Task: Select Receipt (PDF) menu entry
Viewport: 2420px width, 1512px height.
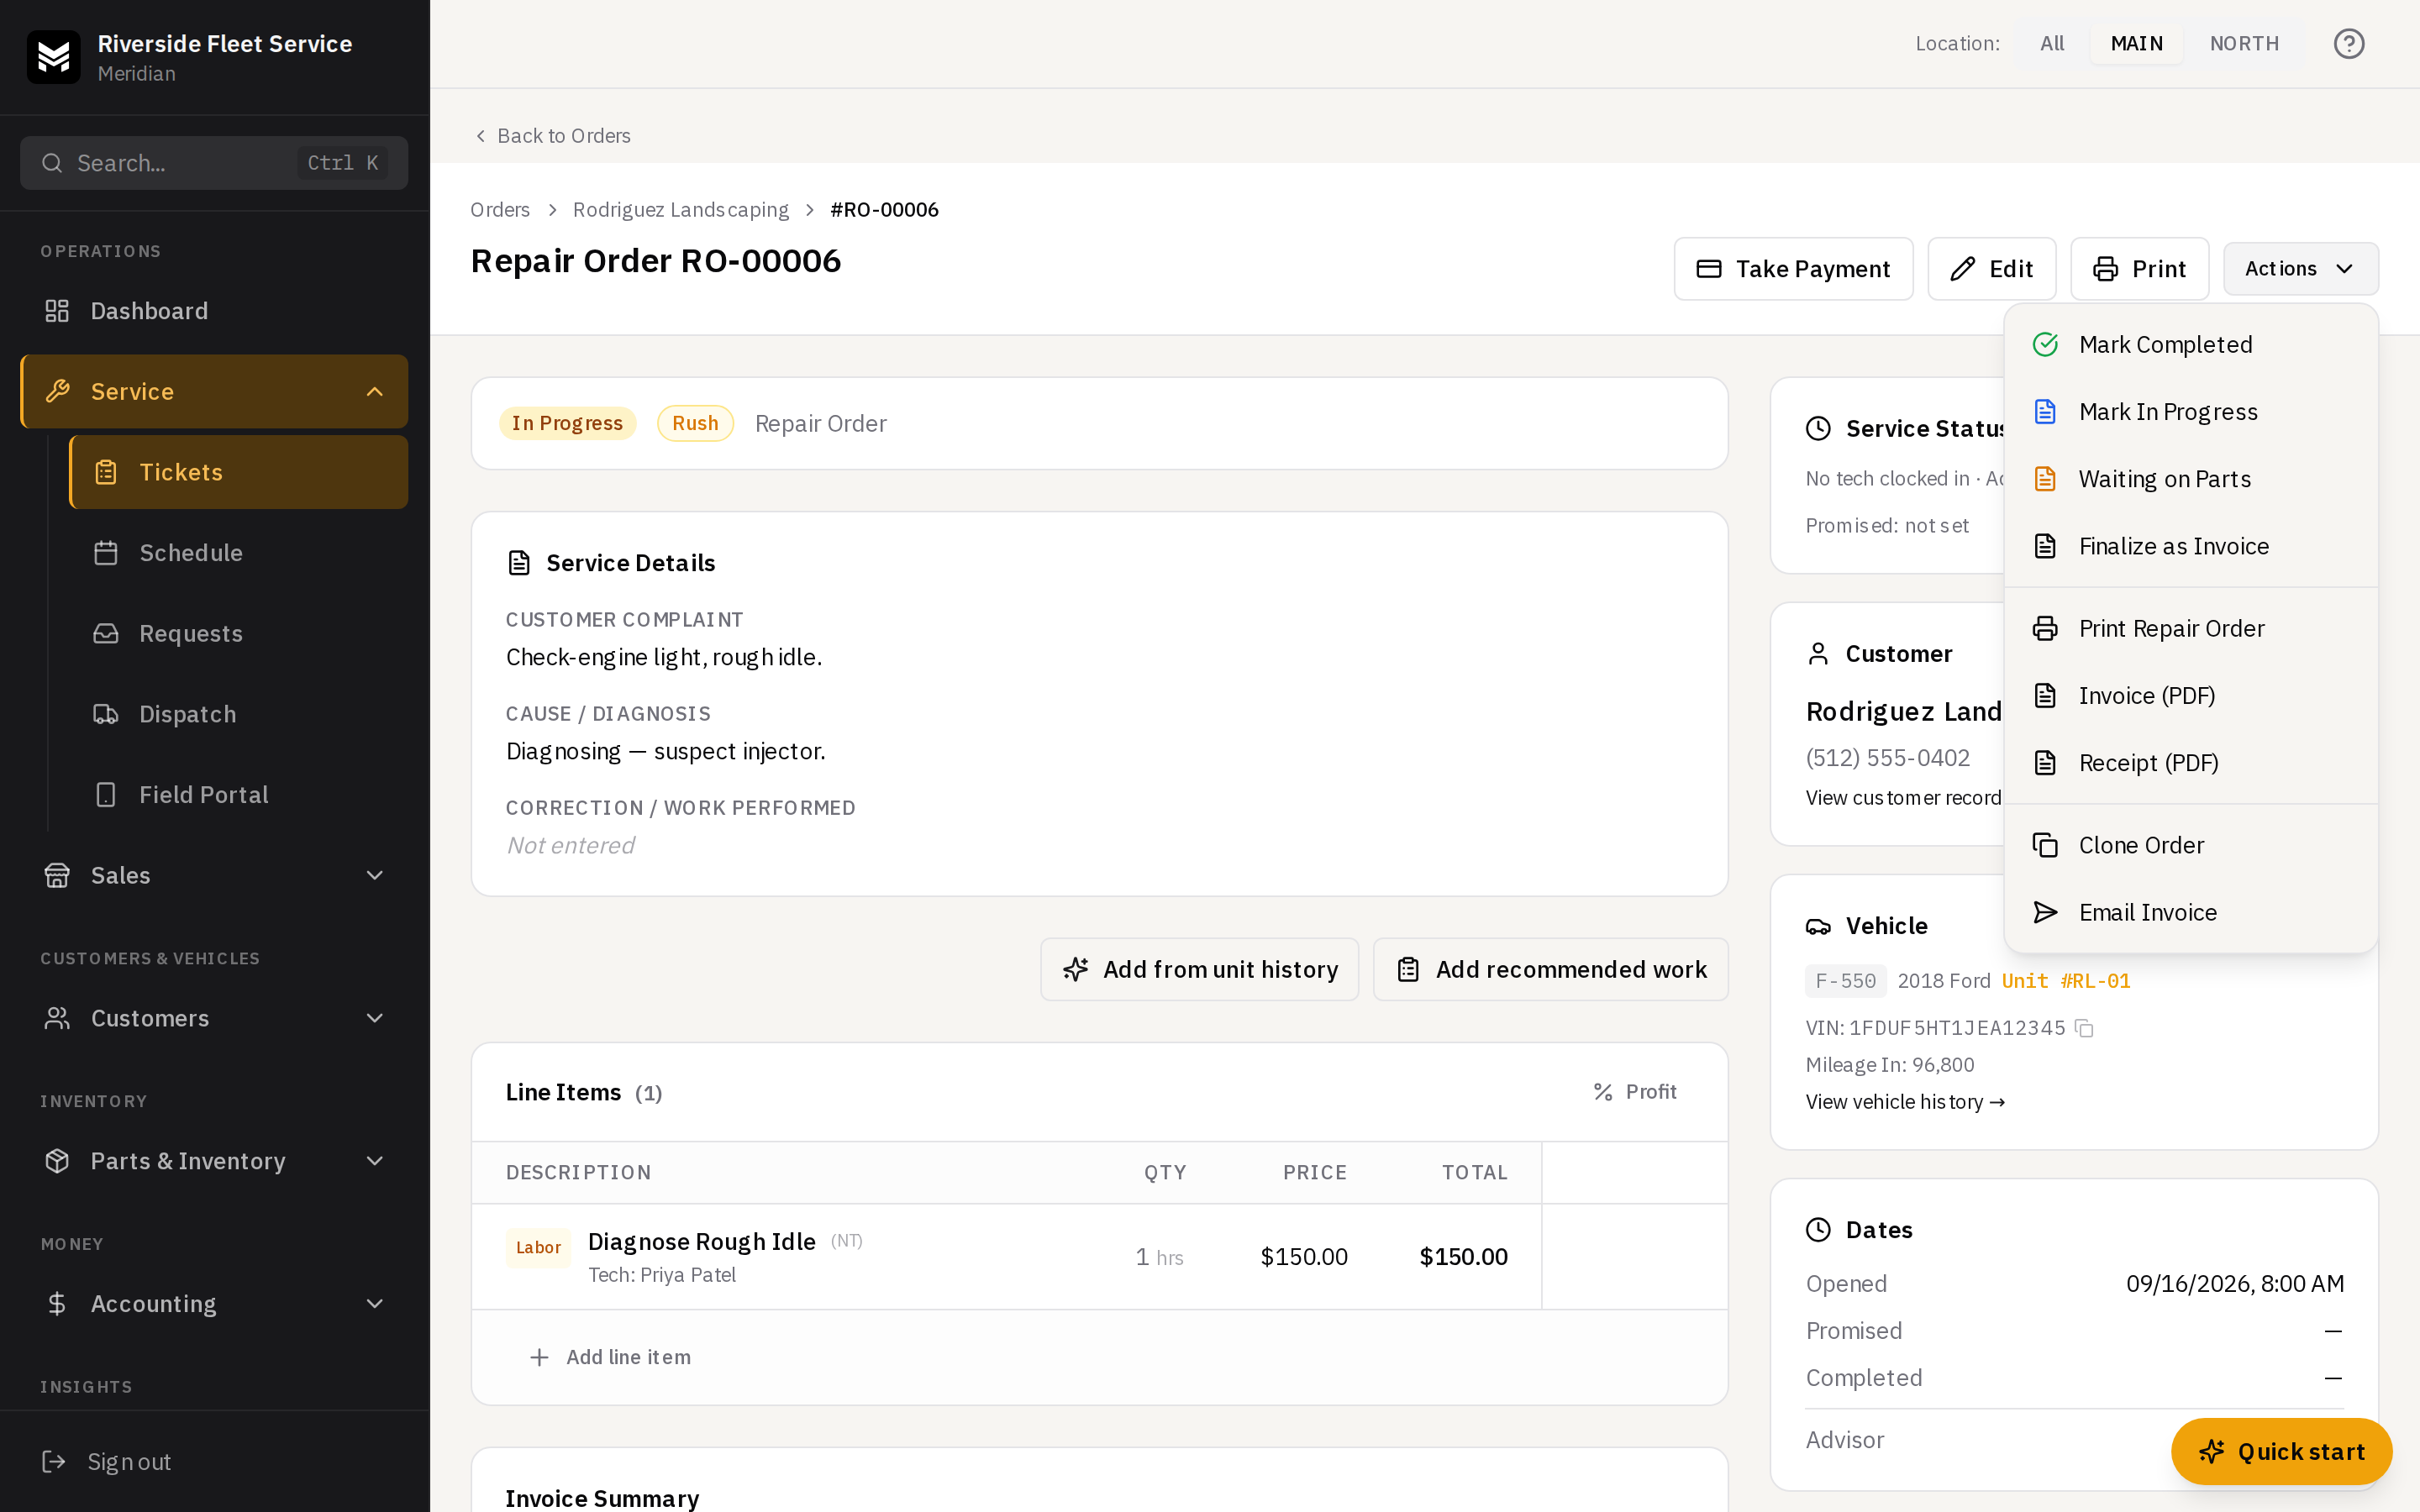Action: pos(2190,763)
